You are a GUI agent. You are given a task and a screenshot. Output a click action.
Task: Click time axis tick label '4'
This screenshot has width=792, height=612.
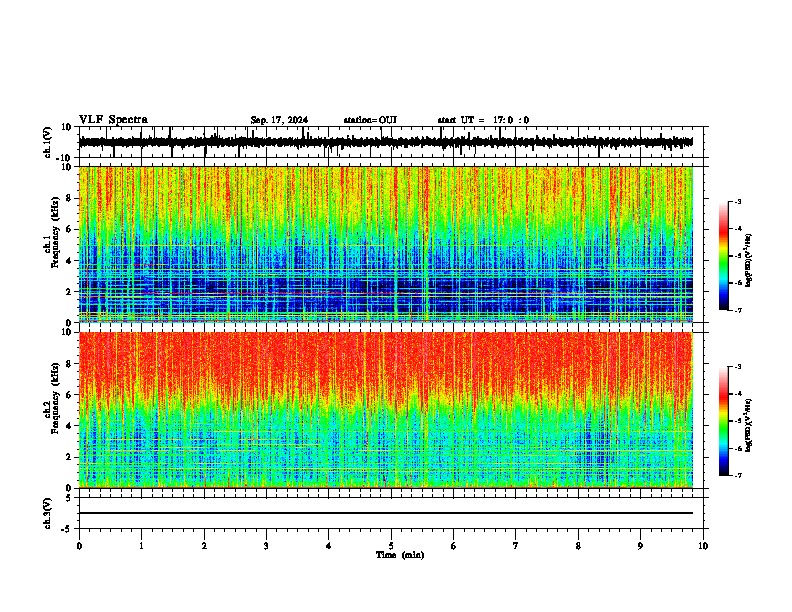point(329,546)
